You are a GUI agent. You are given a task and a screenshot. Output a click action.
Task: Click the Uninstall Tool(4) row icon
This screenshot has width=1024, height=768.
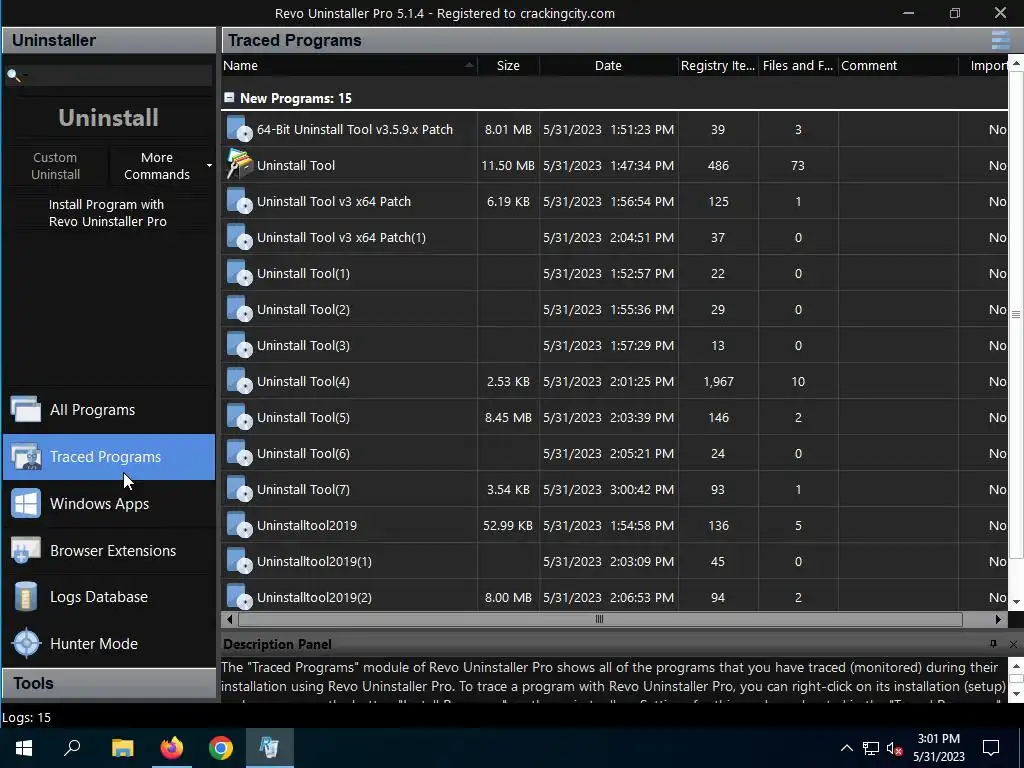pyautogui.click(x=239, y=381)
